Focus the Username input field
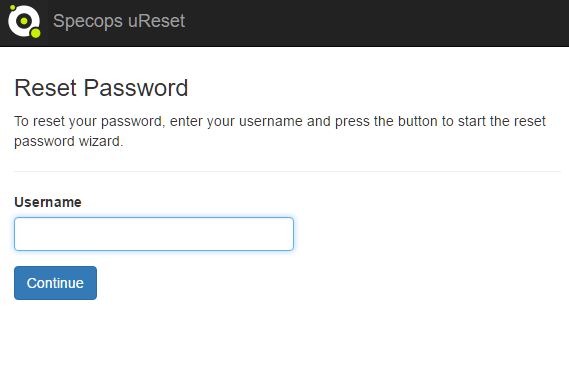 pos(154,234)
